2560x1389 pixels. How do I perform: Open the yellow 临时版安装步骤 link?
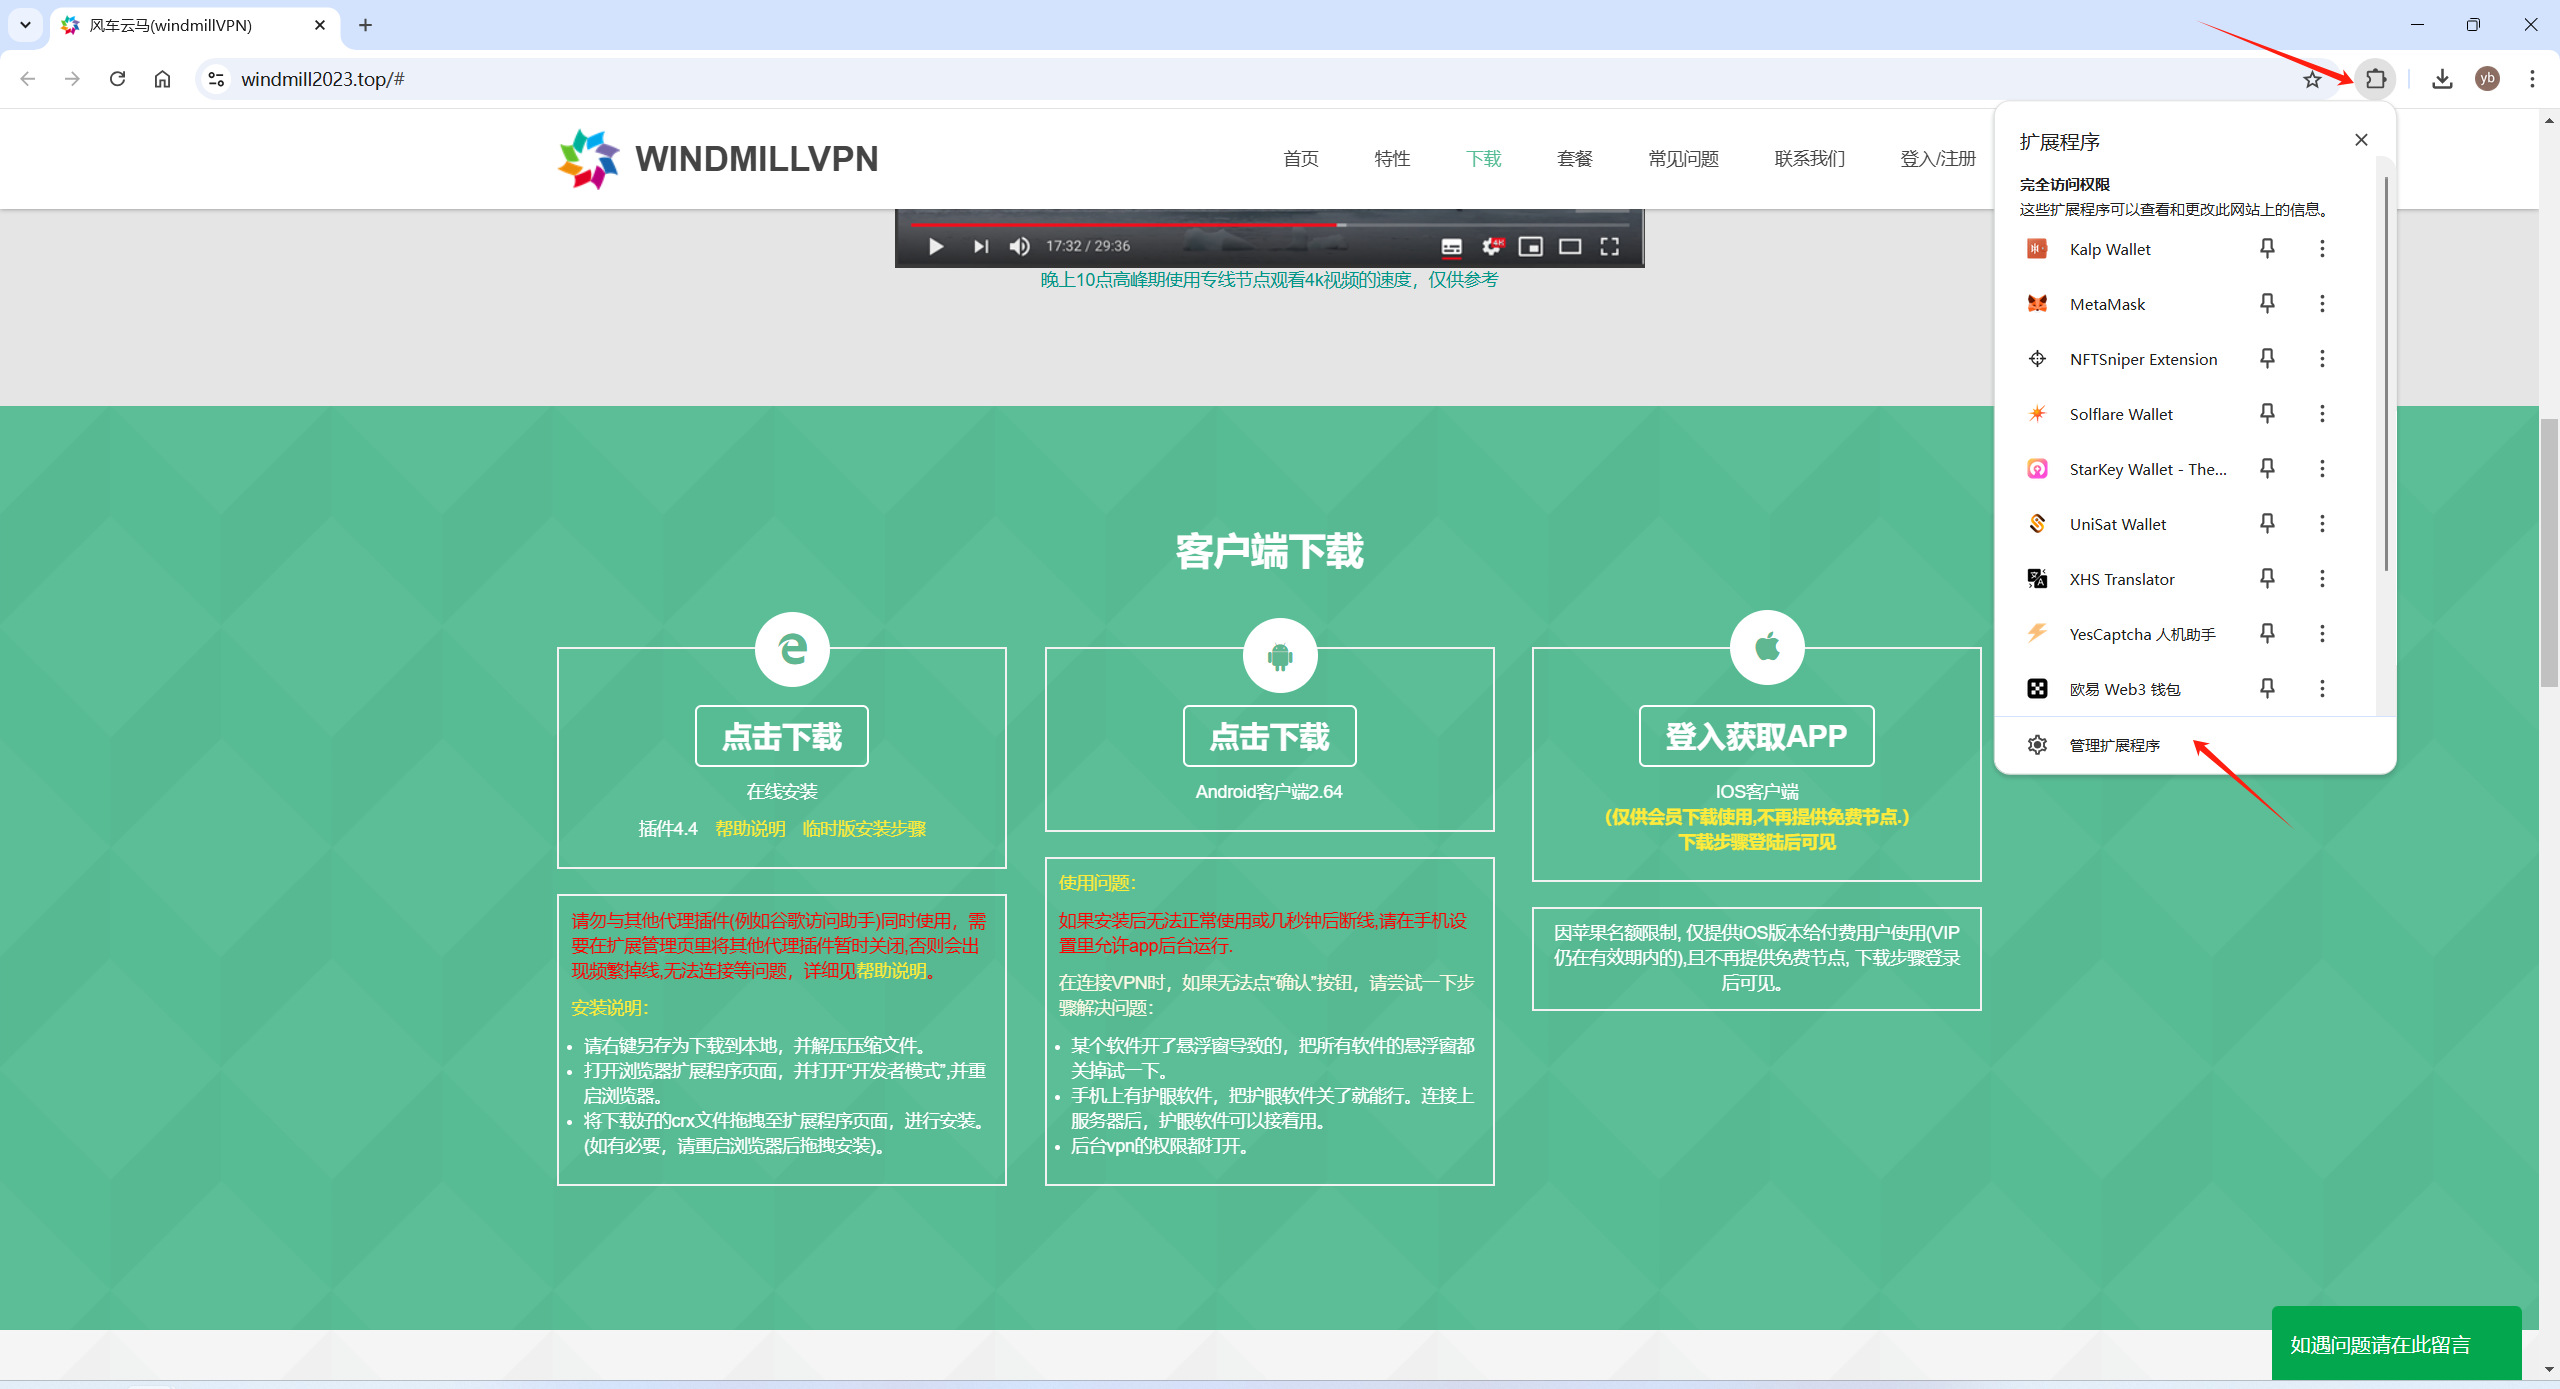[x=864, y=829]
